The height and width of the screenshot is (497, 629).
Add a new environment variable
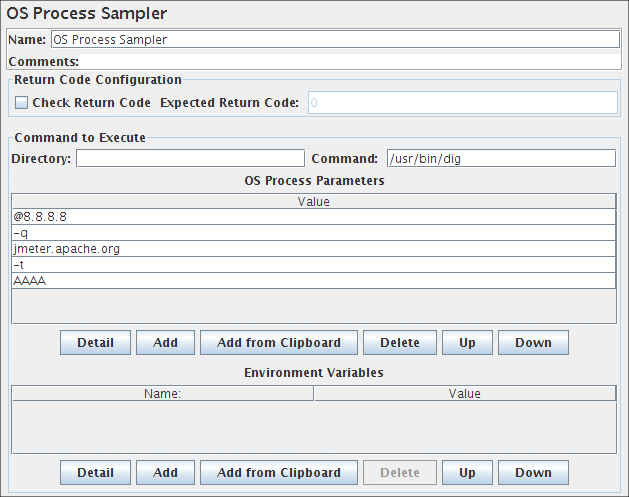click(x=165, y=473)
